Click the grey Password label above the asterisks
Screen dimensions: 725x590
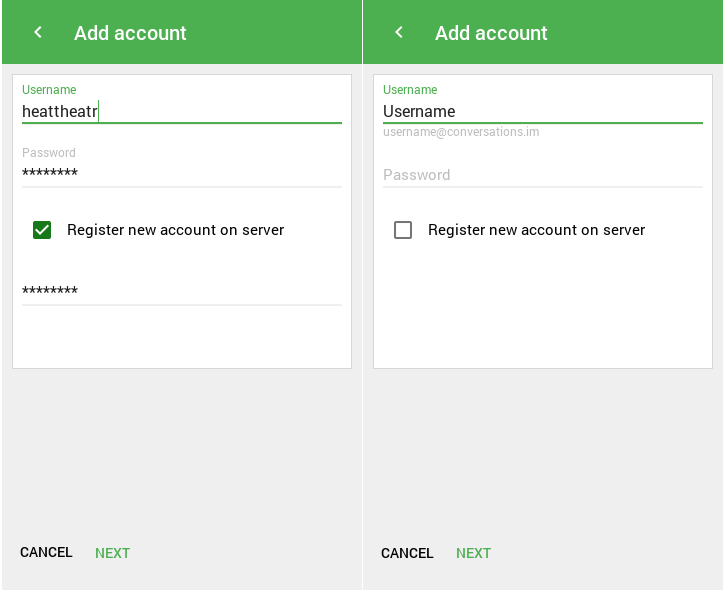(49, 153)
